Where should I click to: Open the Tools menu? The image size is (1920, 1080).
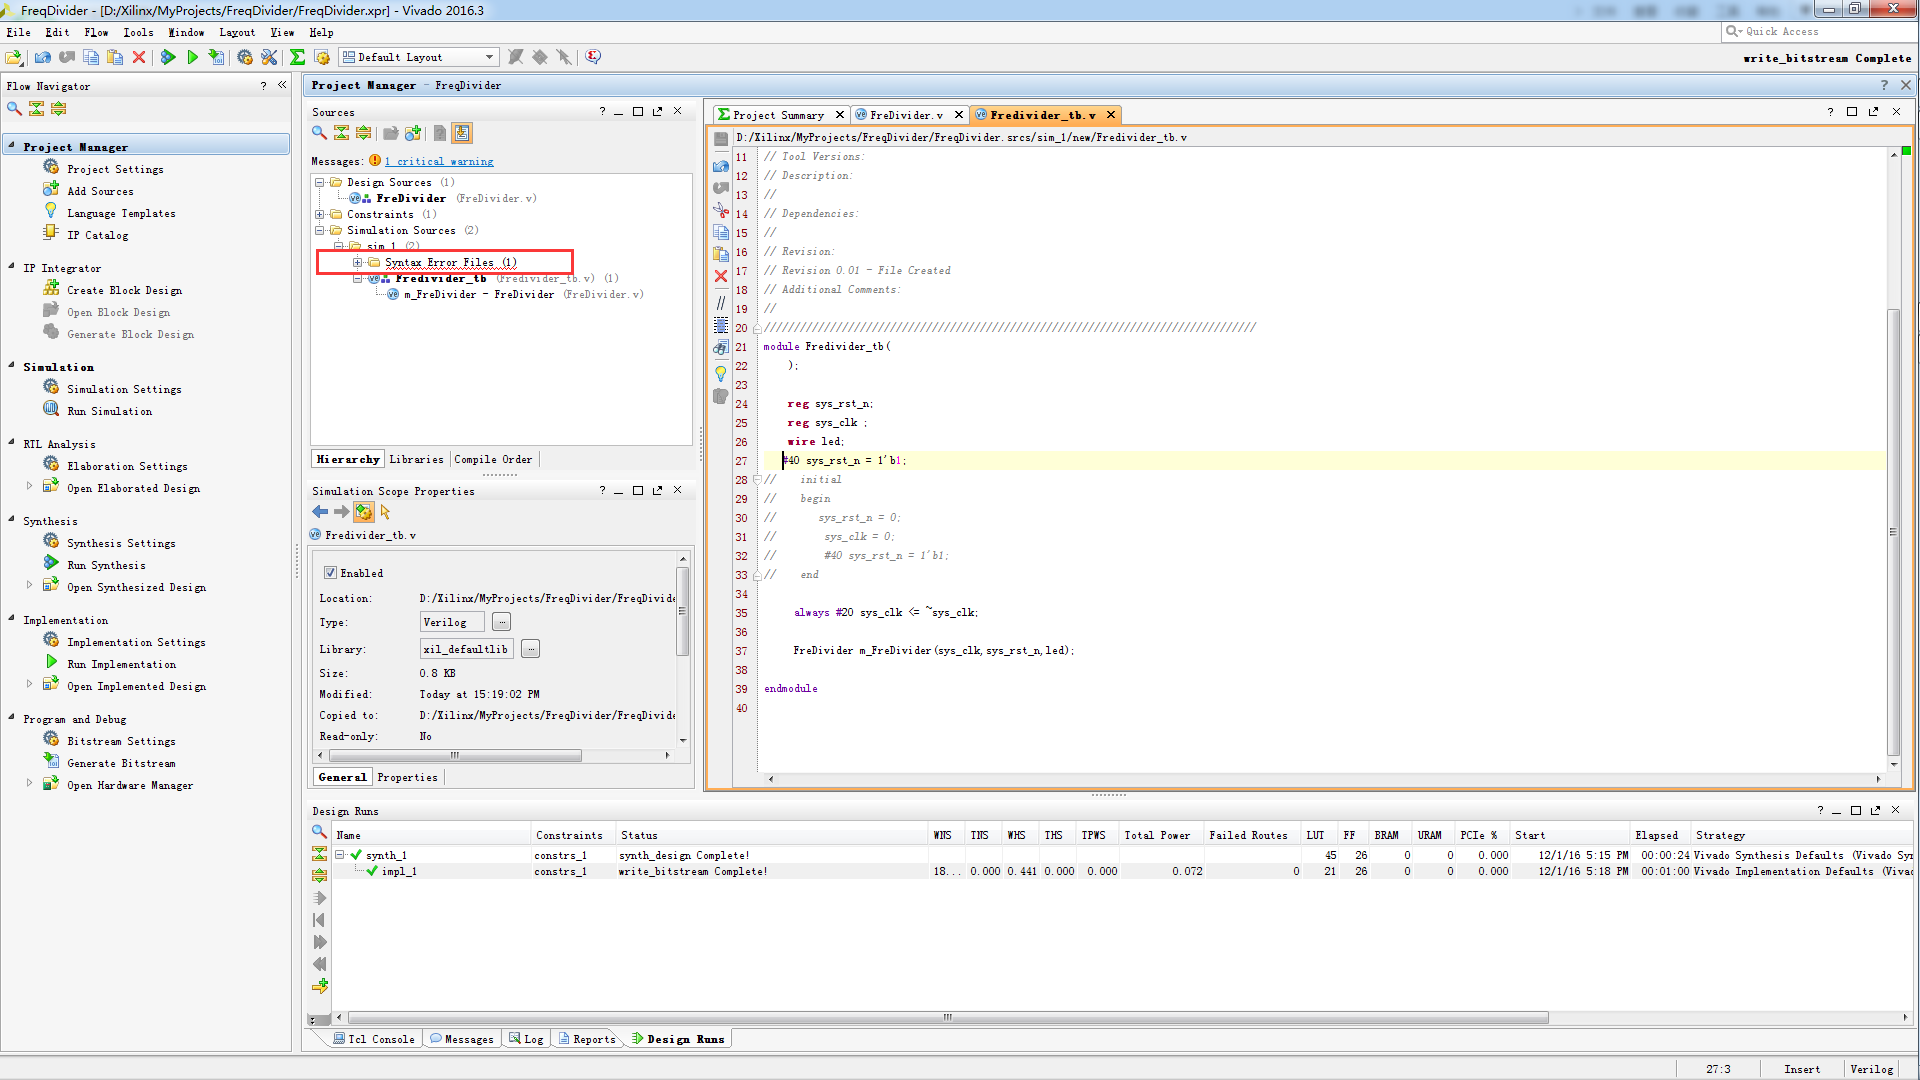[138, 32]
